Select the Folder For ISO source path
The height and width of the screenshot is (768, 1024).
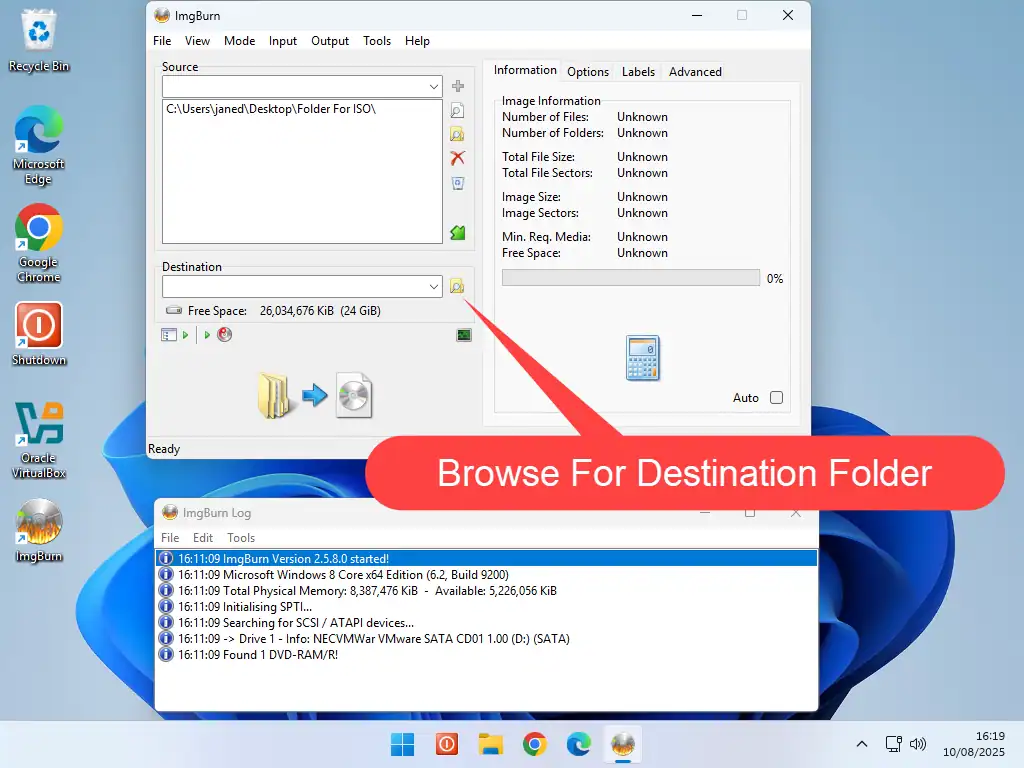point(270,109)
